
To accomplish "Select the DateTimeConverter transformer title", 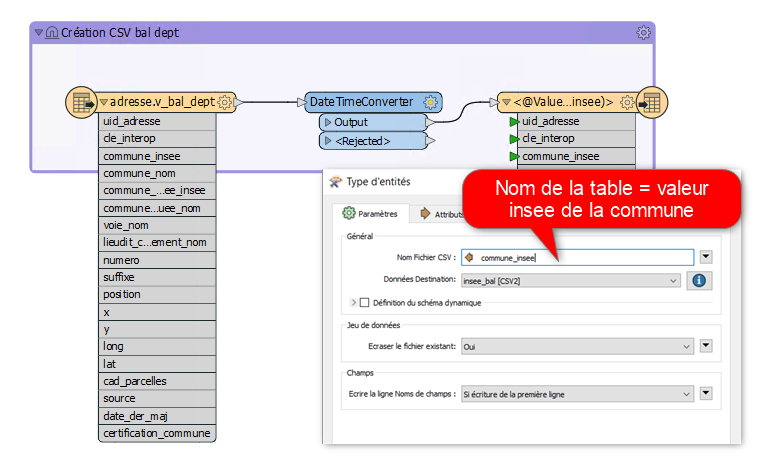I will [362, 102].
